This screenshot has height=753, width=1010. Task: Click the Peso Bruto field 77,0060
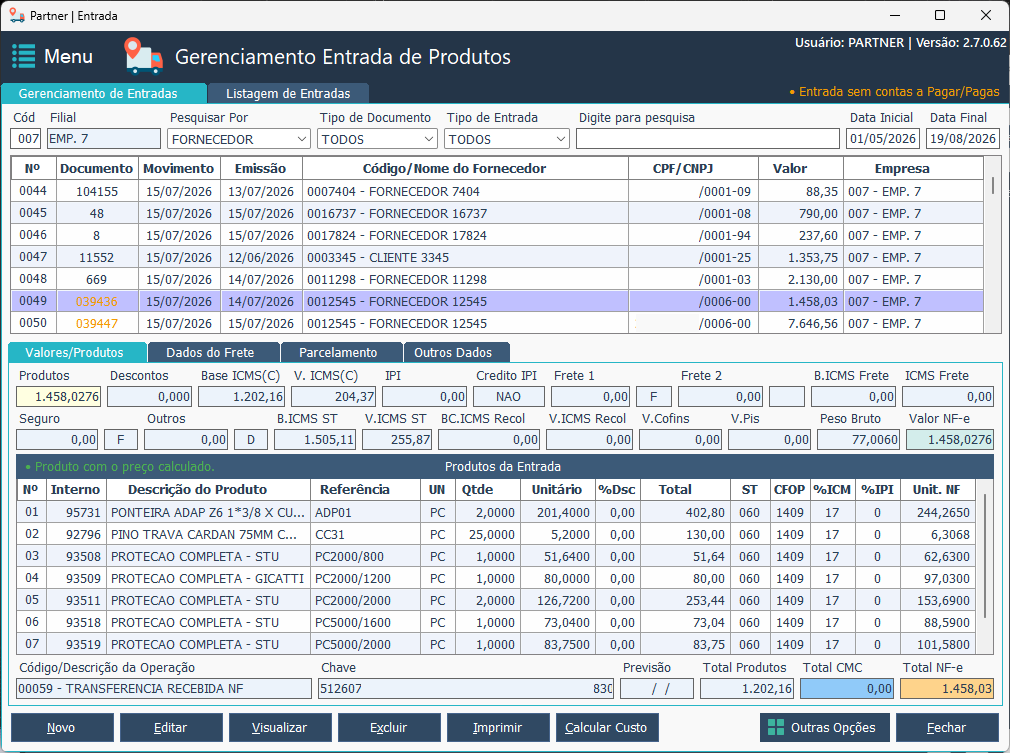point(858,440)
